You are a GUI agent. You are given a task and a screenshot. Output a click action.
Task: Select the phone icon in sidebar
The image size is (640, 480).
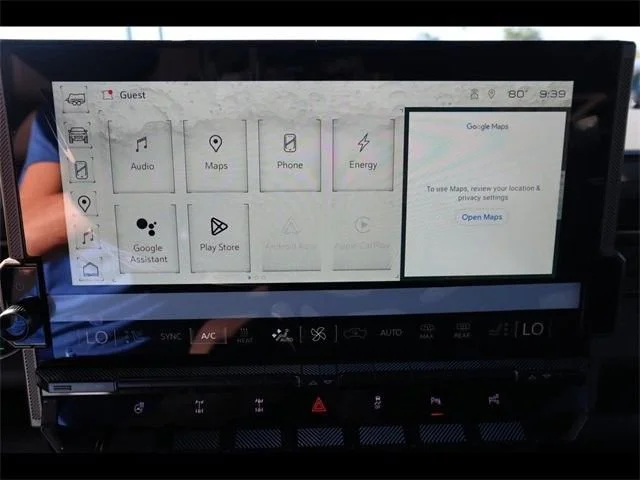[x=81, y=169]
